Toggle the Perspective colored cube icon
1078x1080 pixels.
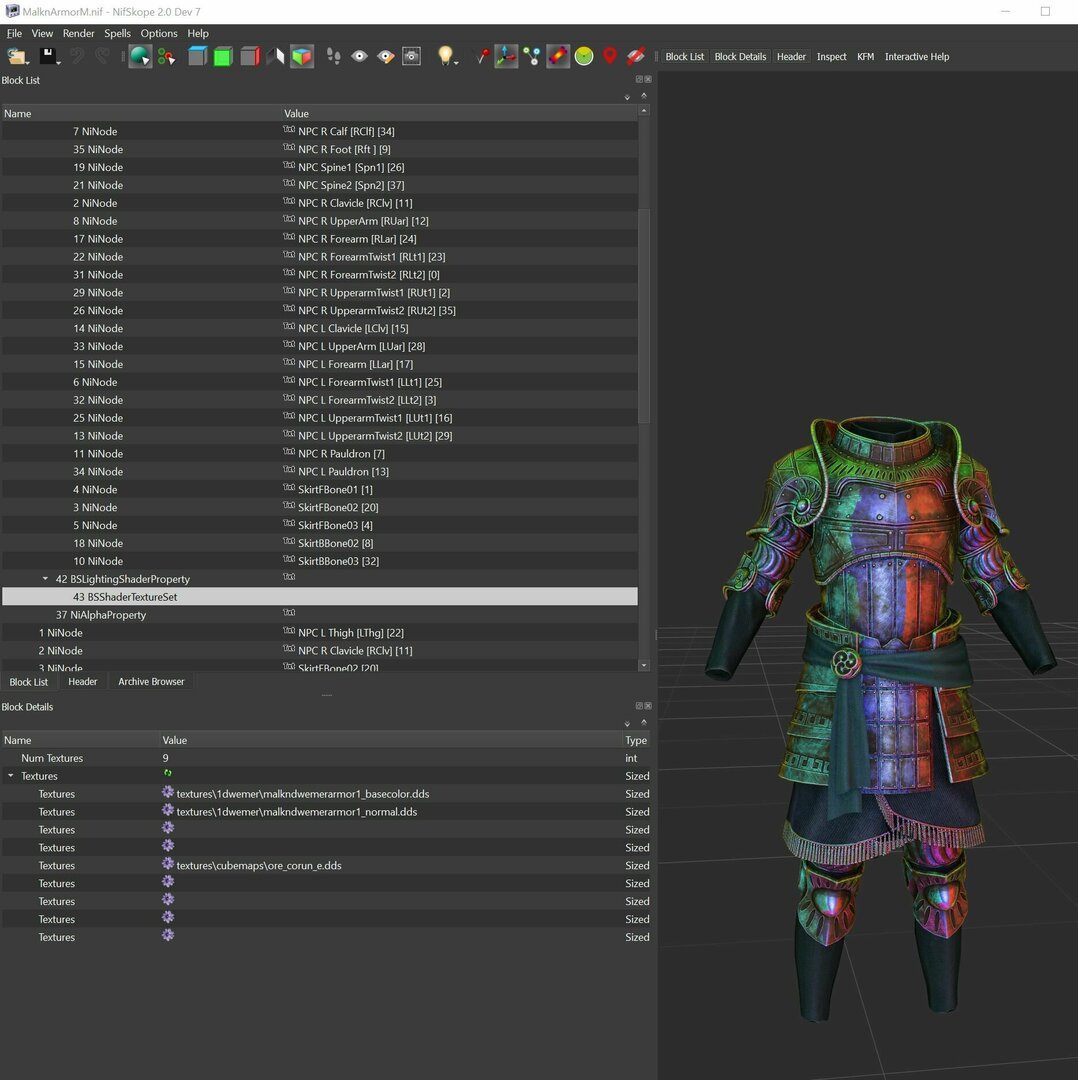302,56
